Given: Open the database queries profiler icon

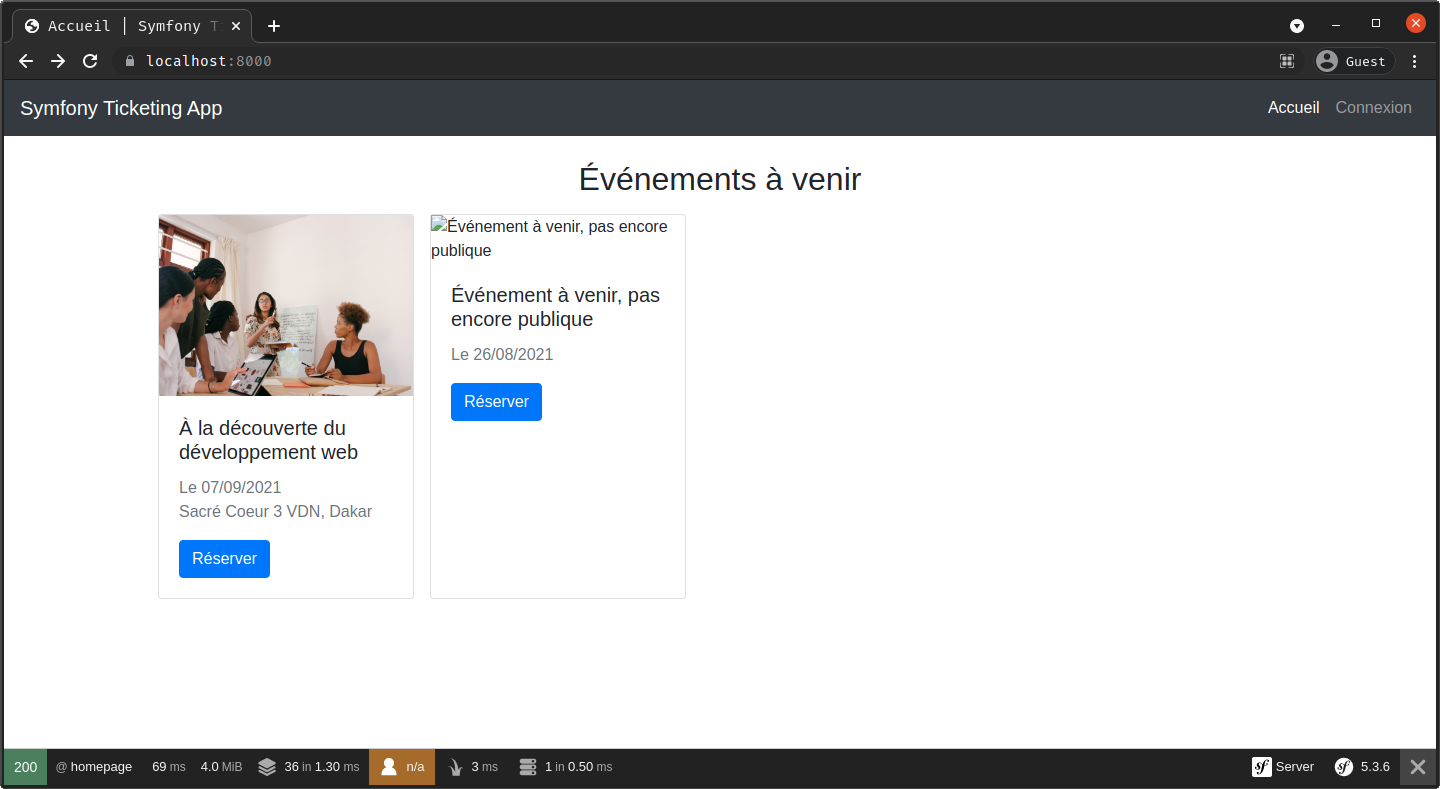Looking at the screenshot, I should click(528, 767).
